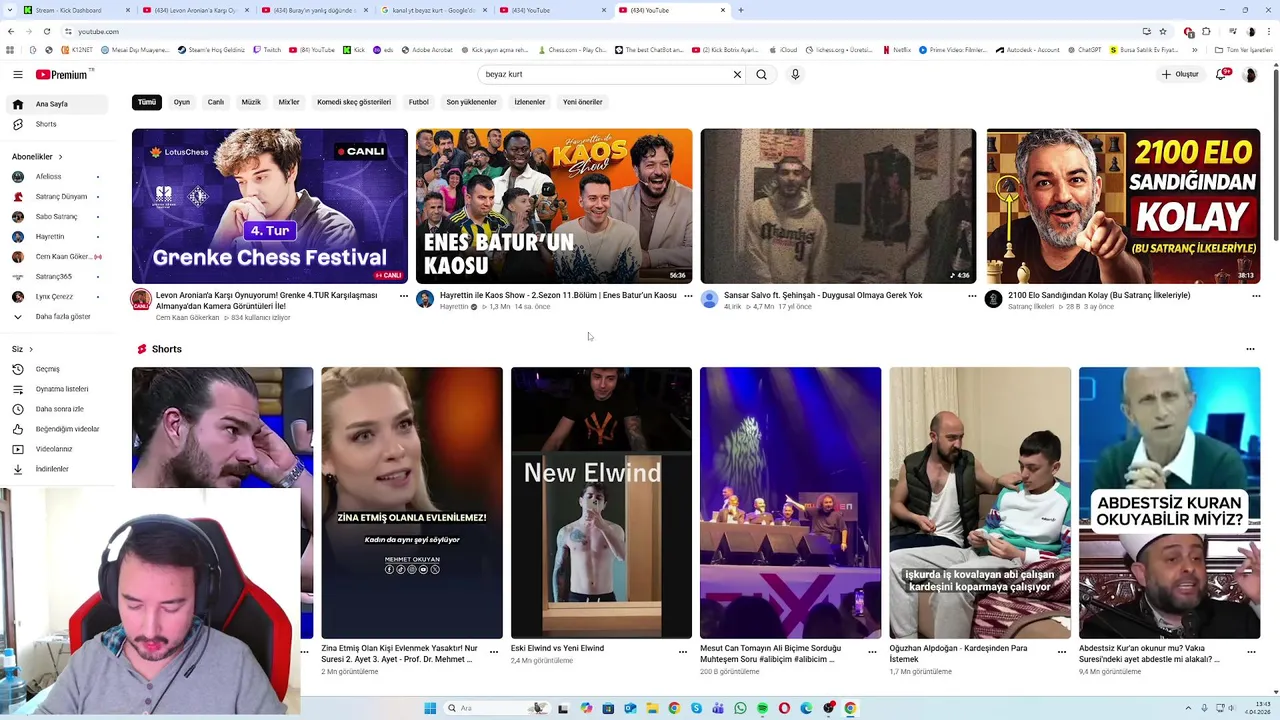
Task: Open options for Hayrettin Kaos Show video
Action: (688, 296)
